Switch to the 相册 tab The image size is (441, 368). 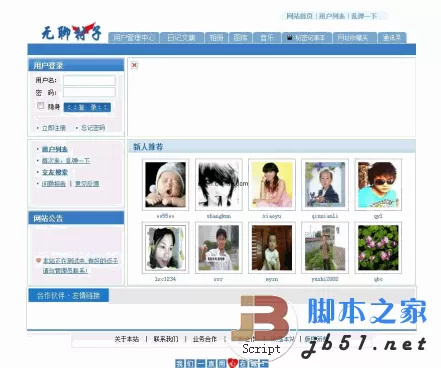(x=216, y=38)
